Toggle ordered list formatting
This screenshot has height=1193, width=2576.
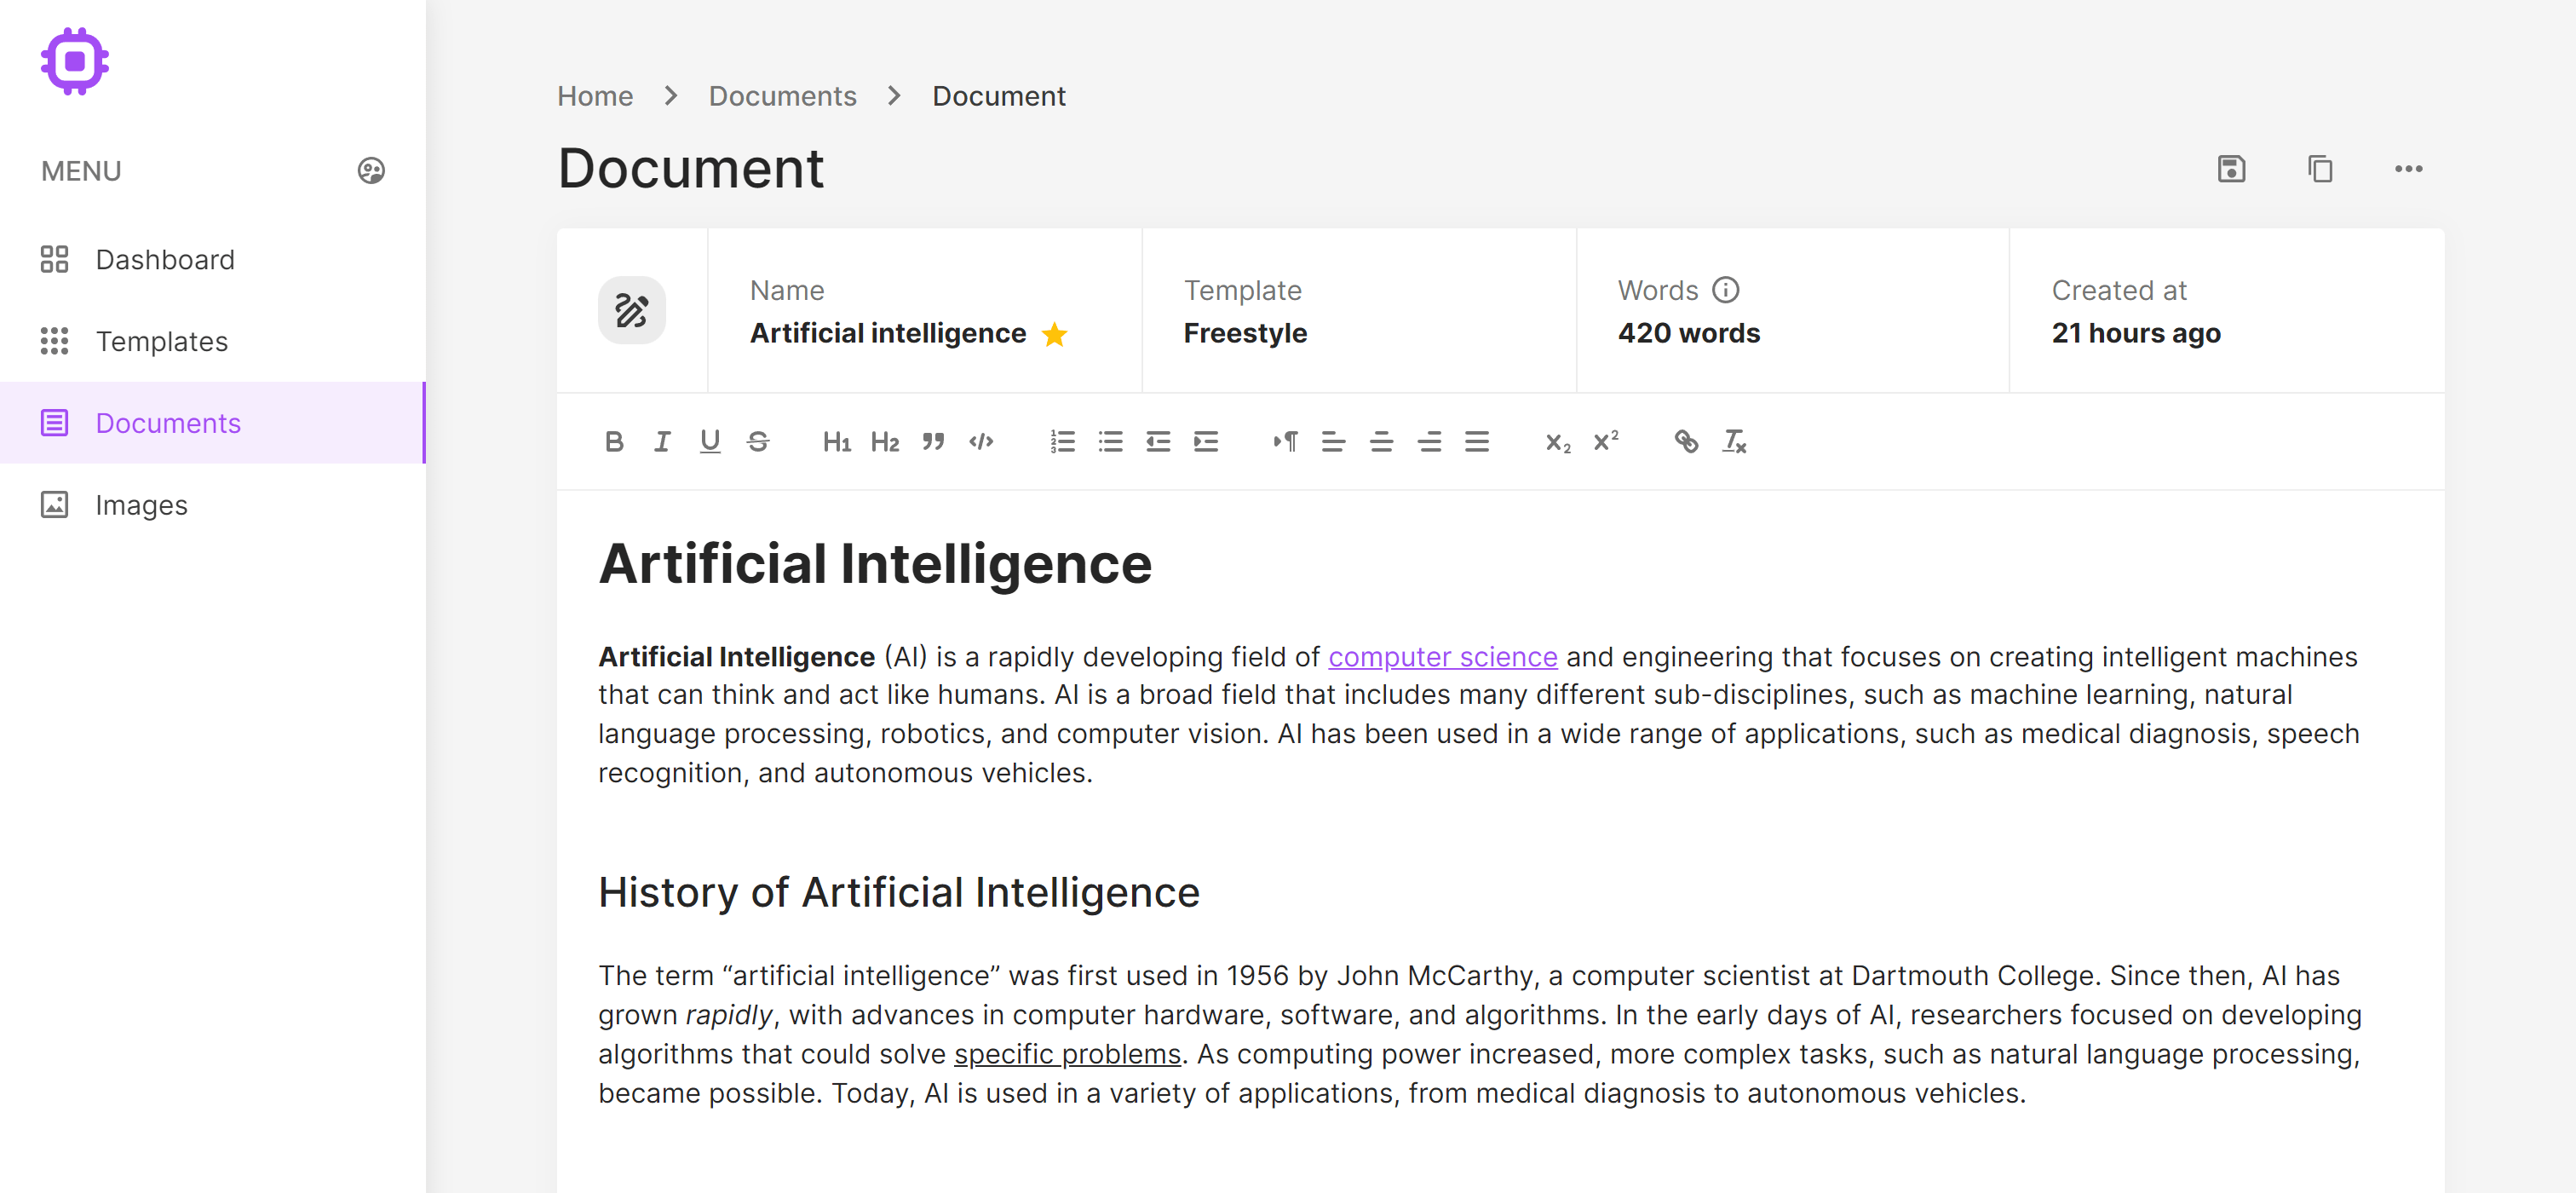(1061, 441)
